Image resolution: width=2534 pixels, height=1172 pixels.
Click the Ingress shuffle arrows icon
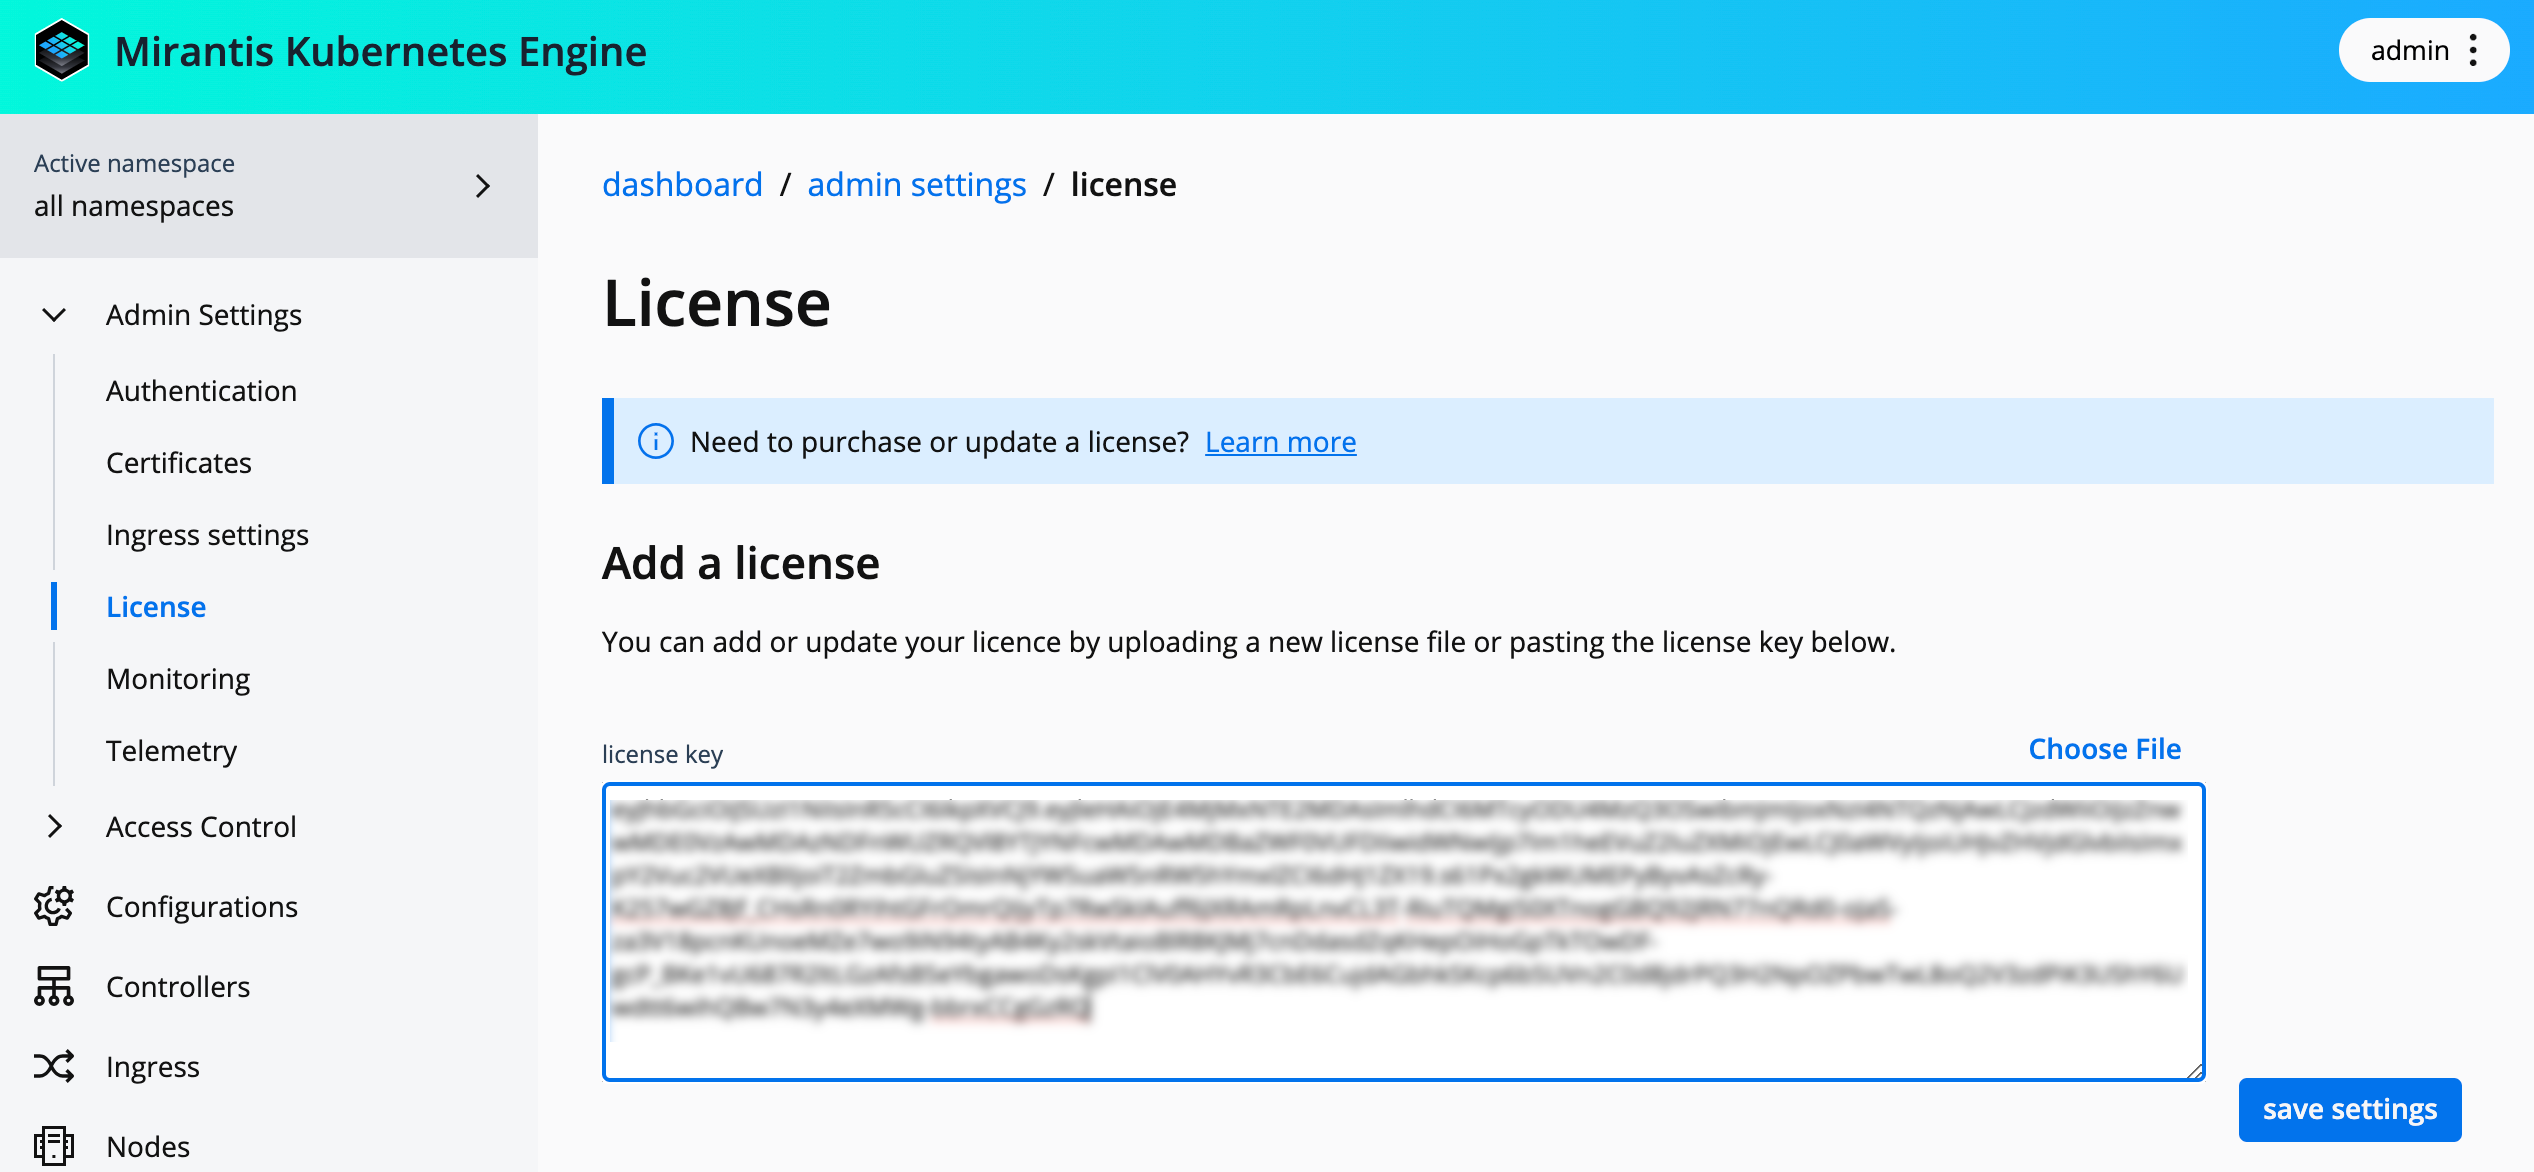click(x=54, y=1066)
